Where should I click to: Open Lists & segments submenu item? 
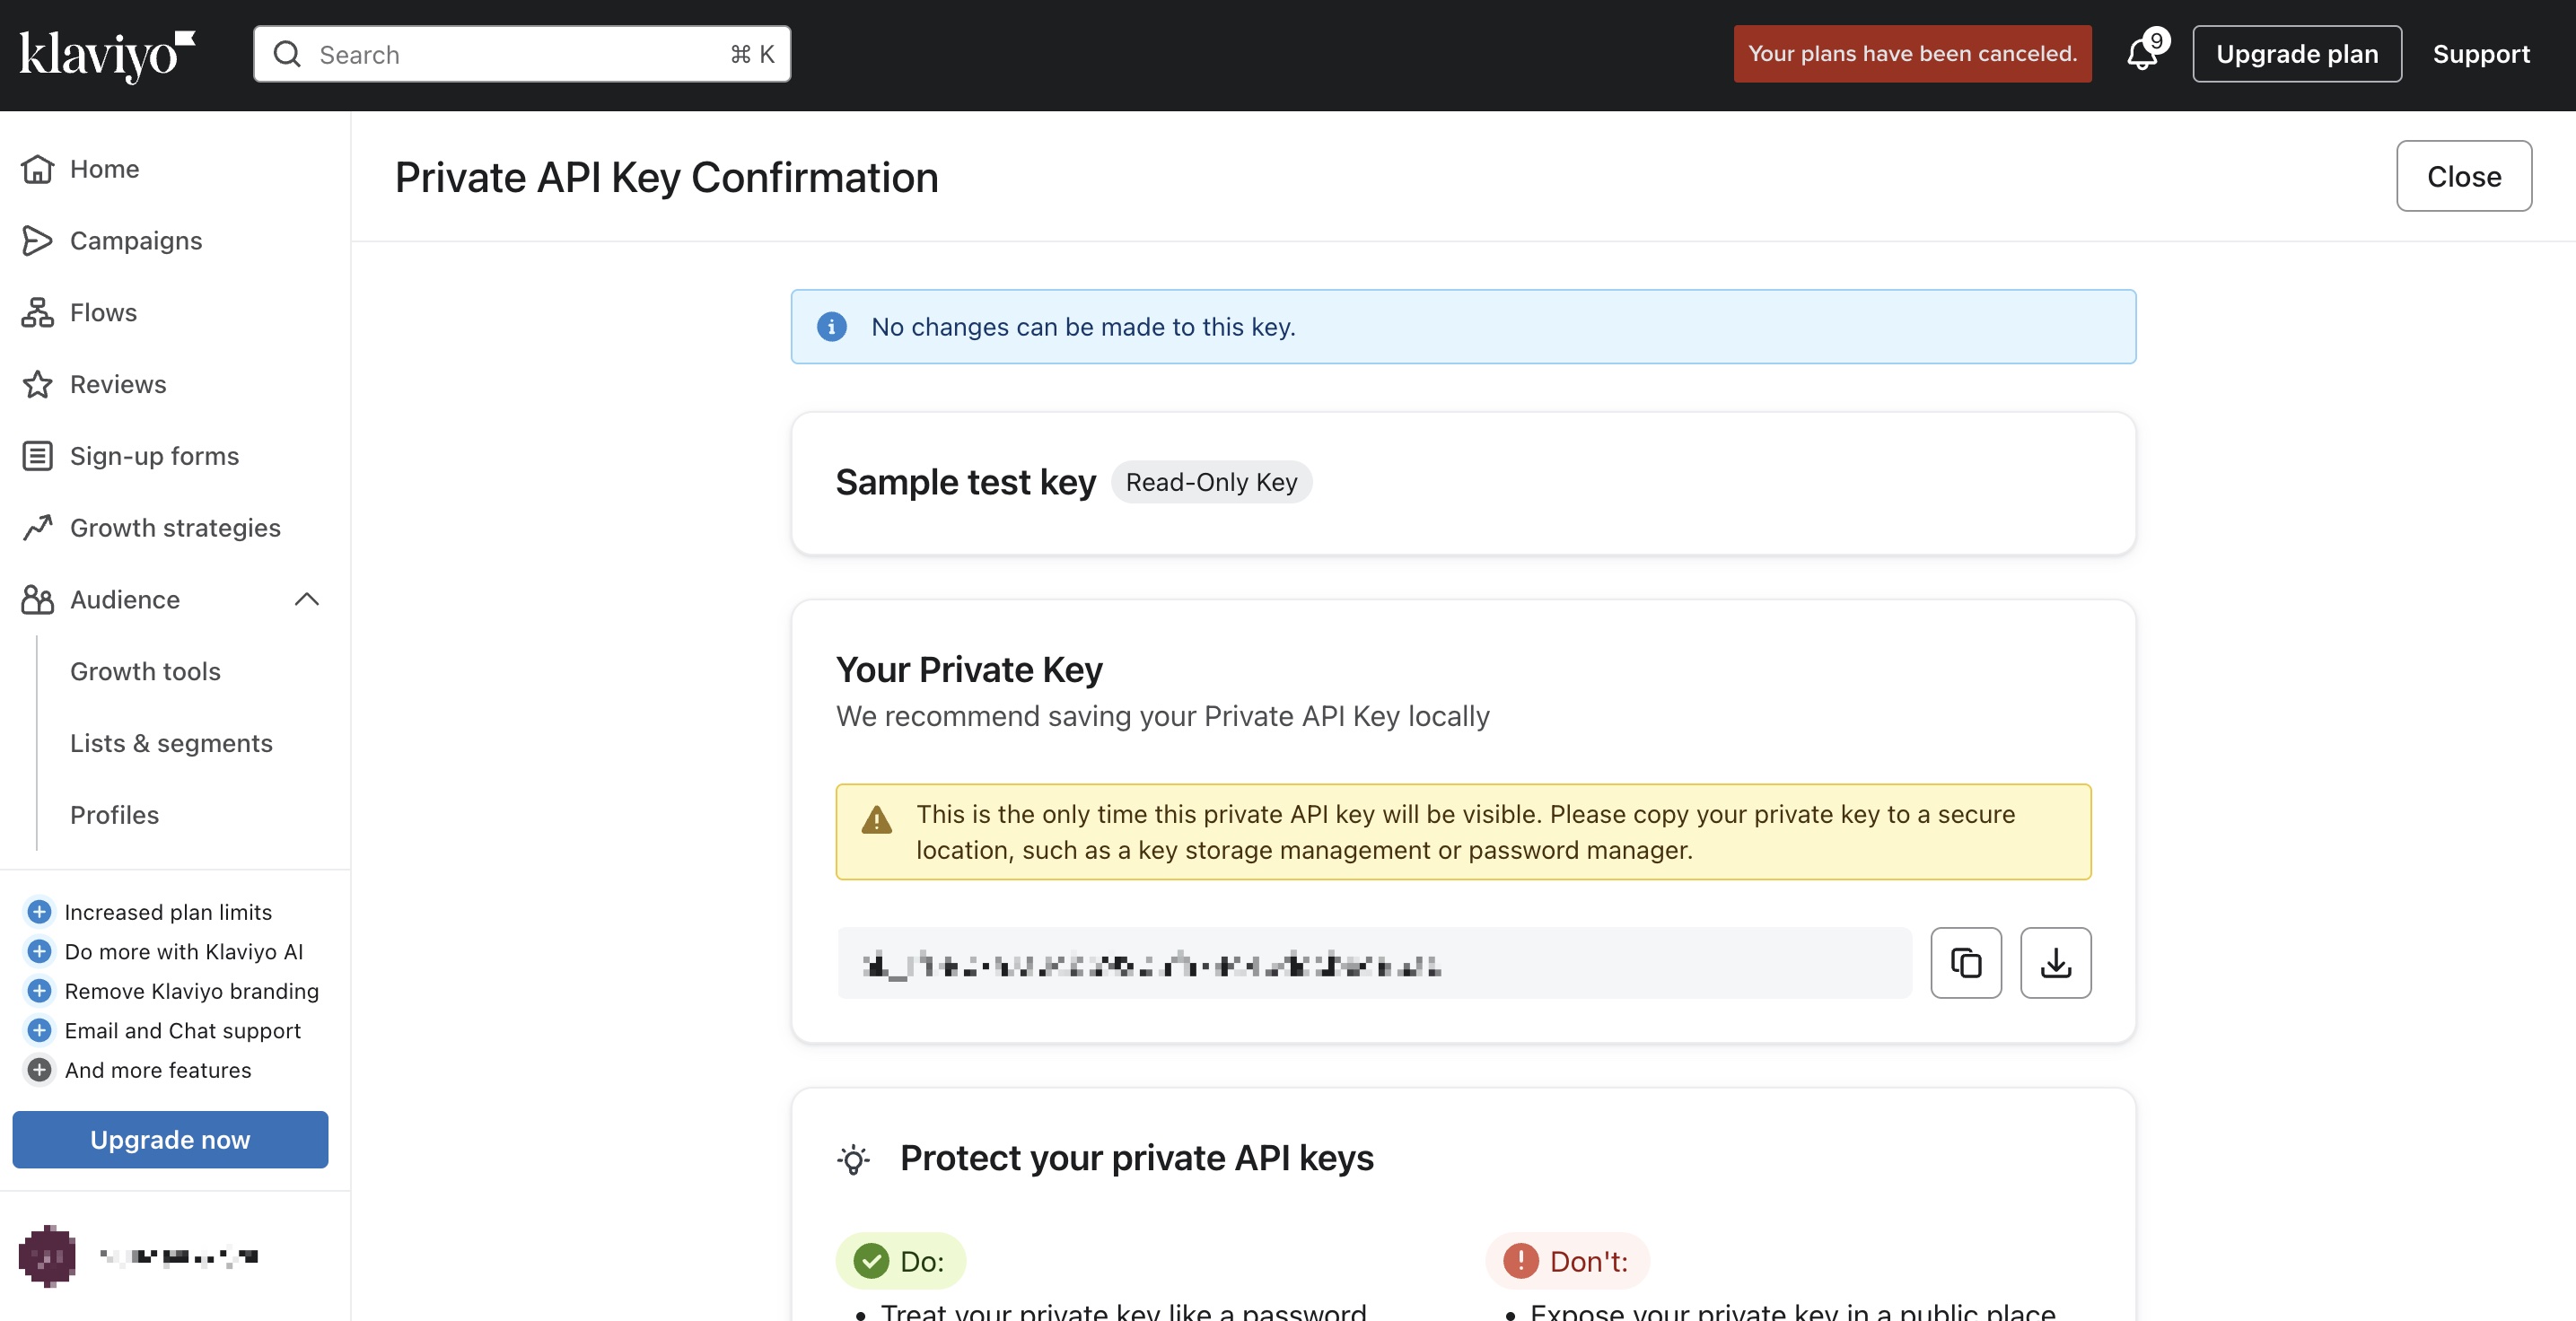[x=171, y=743]
